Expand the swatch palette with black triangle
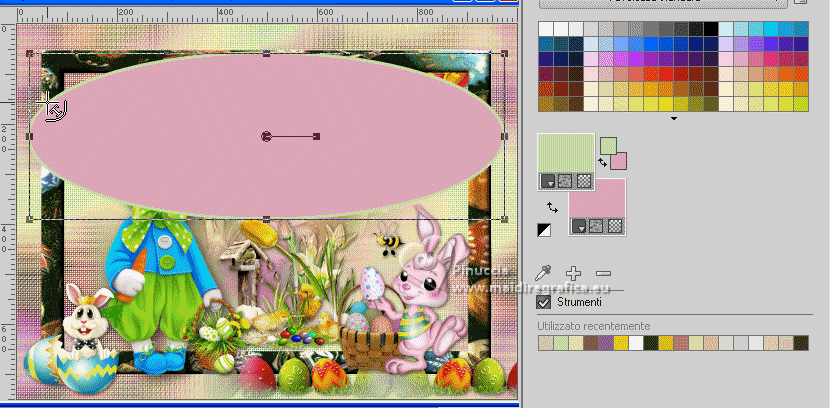This screenshot has height=408, width=830. 674,119
